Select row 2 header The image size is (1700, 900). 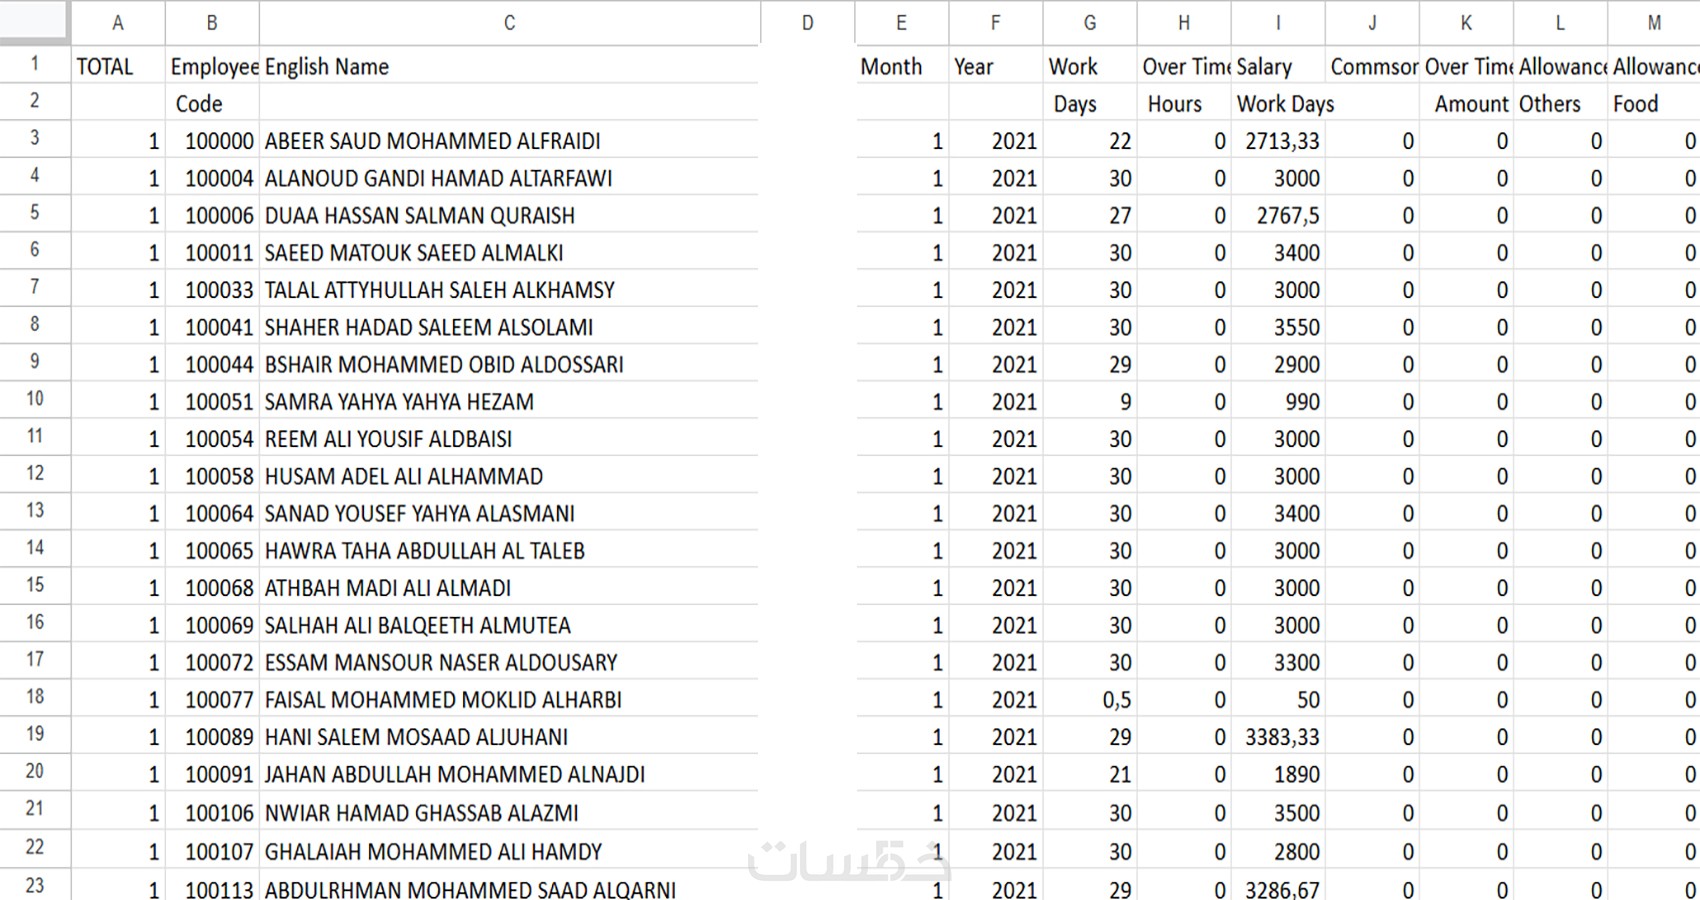pyautogui.click(x=35, y=101)
